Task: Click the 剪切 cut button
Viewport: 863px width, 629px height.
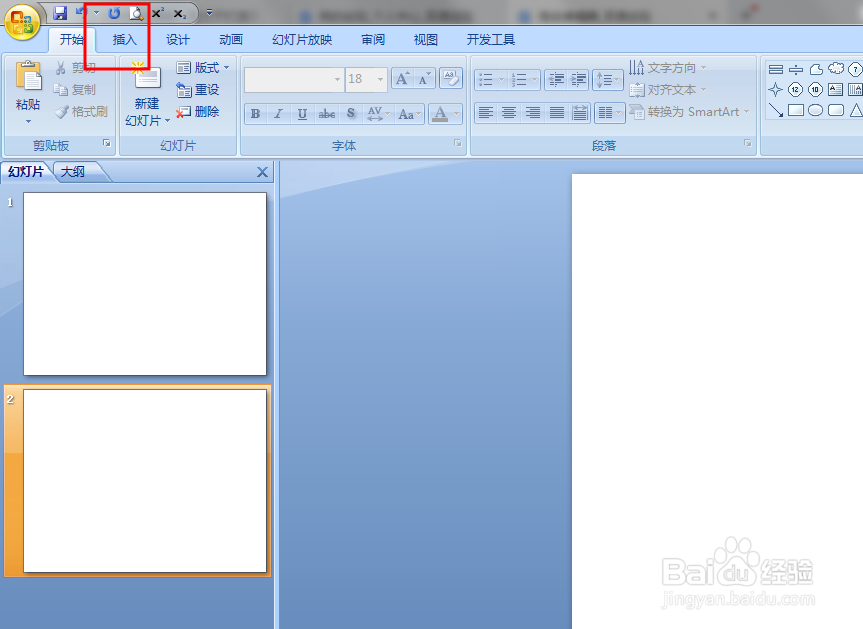Action: click(x=75, y=68)
